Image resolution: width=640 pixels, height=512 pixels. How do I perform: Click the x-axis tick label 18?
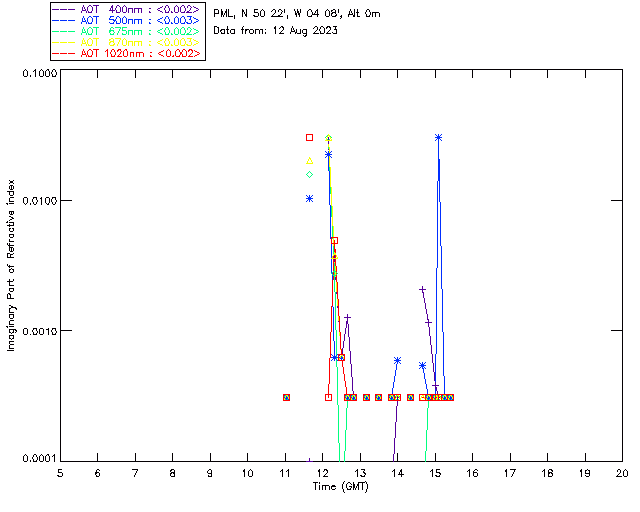(x=547, y=473)
